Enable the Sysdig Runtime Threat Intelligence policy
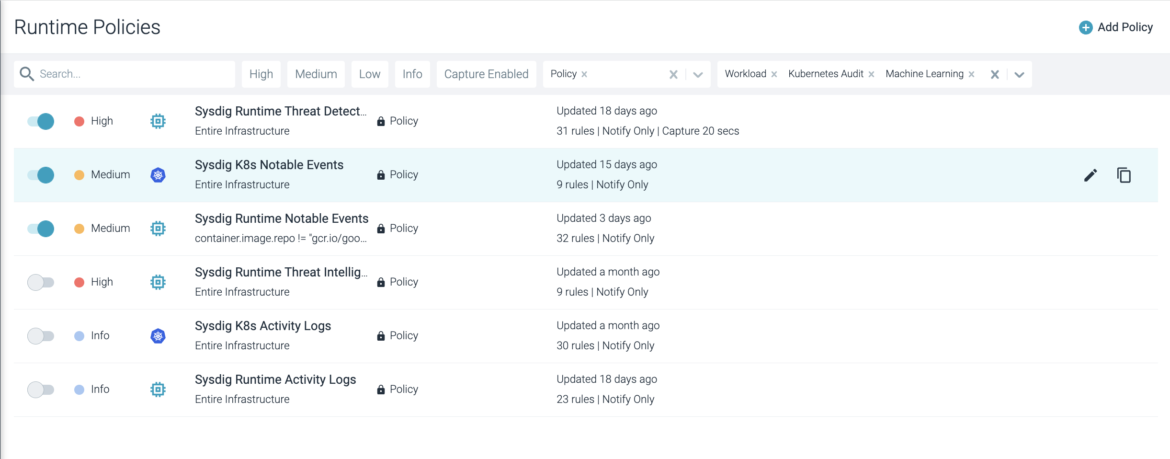1170x459 pixels. 40,282
